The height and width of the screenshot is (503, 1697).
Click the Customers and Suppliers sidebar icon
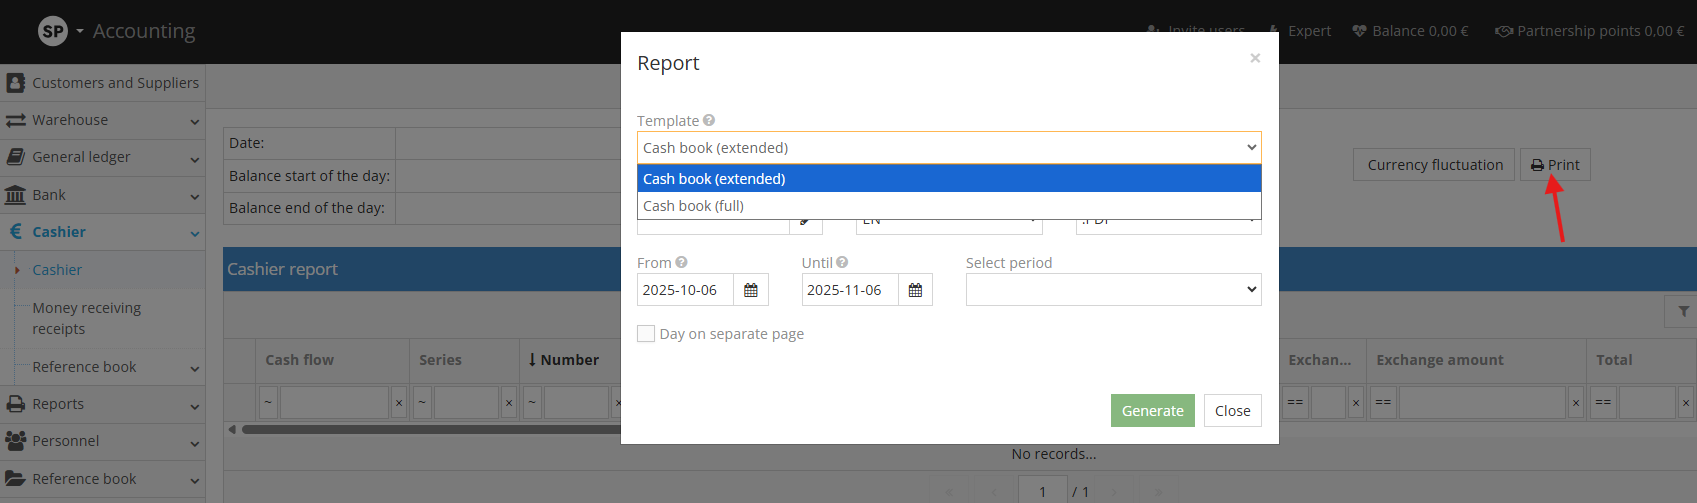(16, 83)
